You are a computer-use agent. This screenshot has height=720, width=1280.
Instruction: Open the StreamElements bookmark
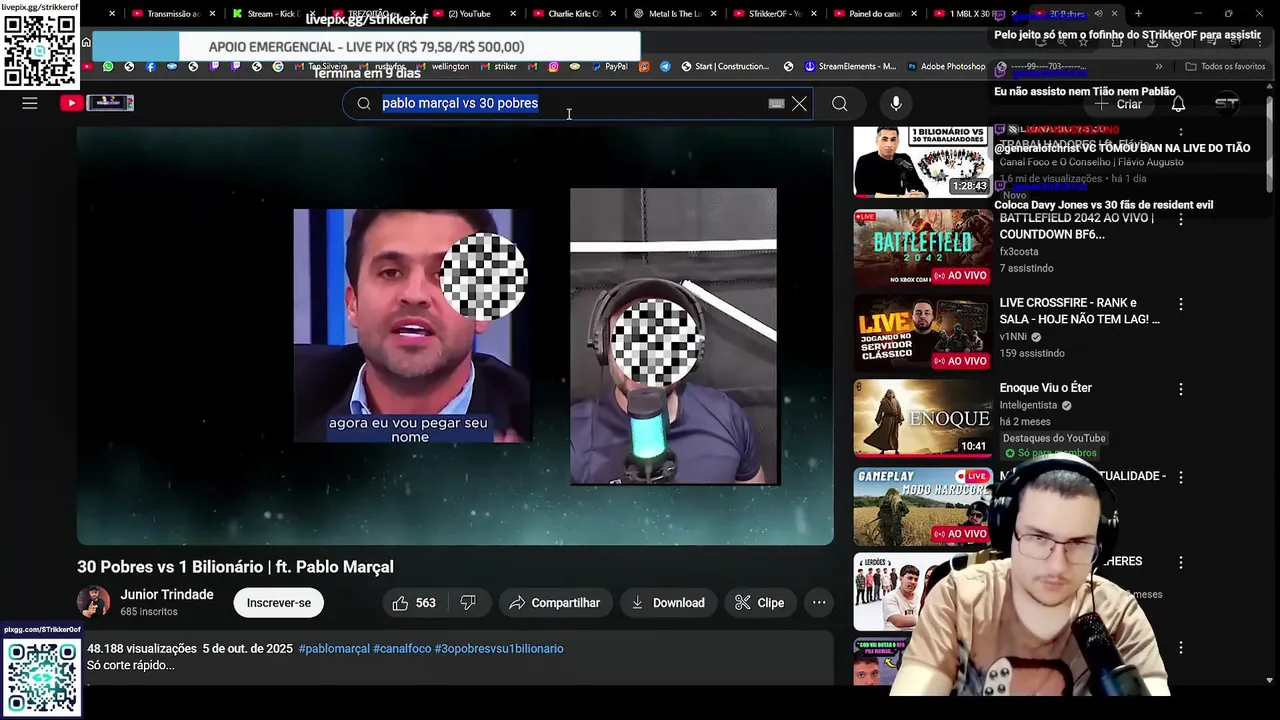[x=850, y=67]
